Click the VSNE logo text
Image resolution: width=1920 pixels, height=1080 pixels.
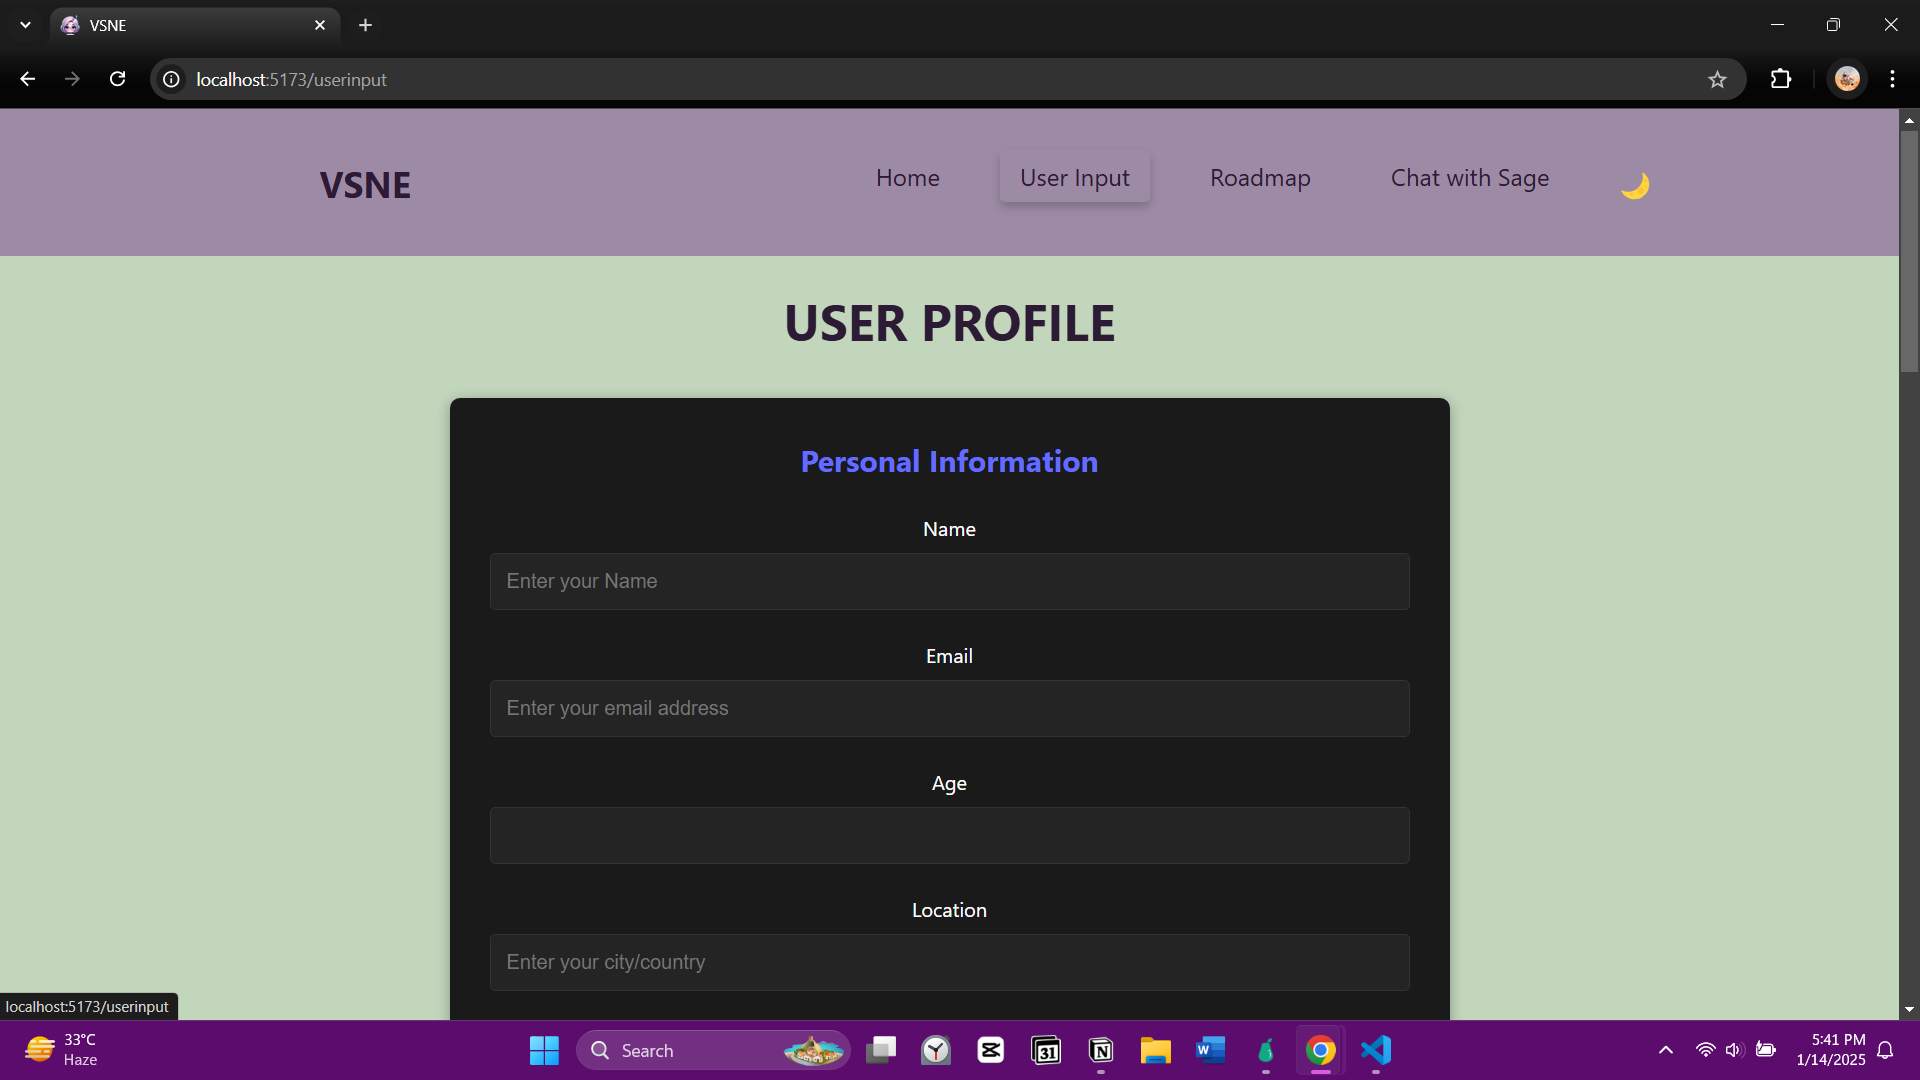[x=365, y=185]
